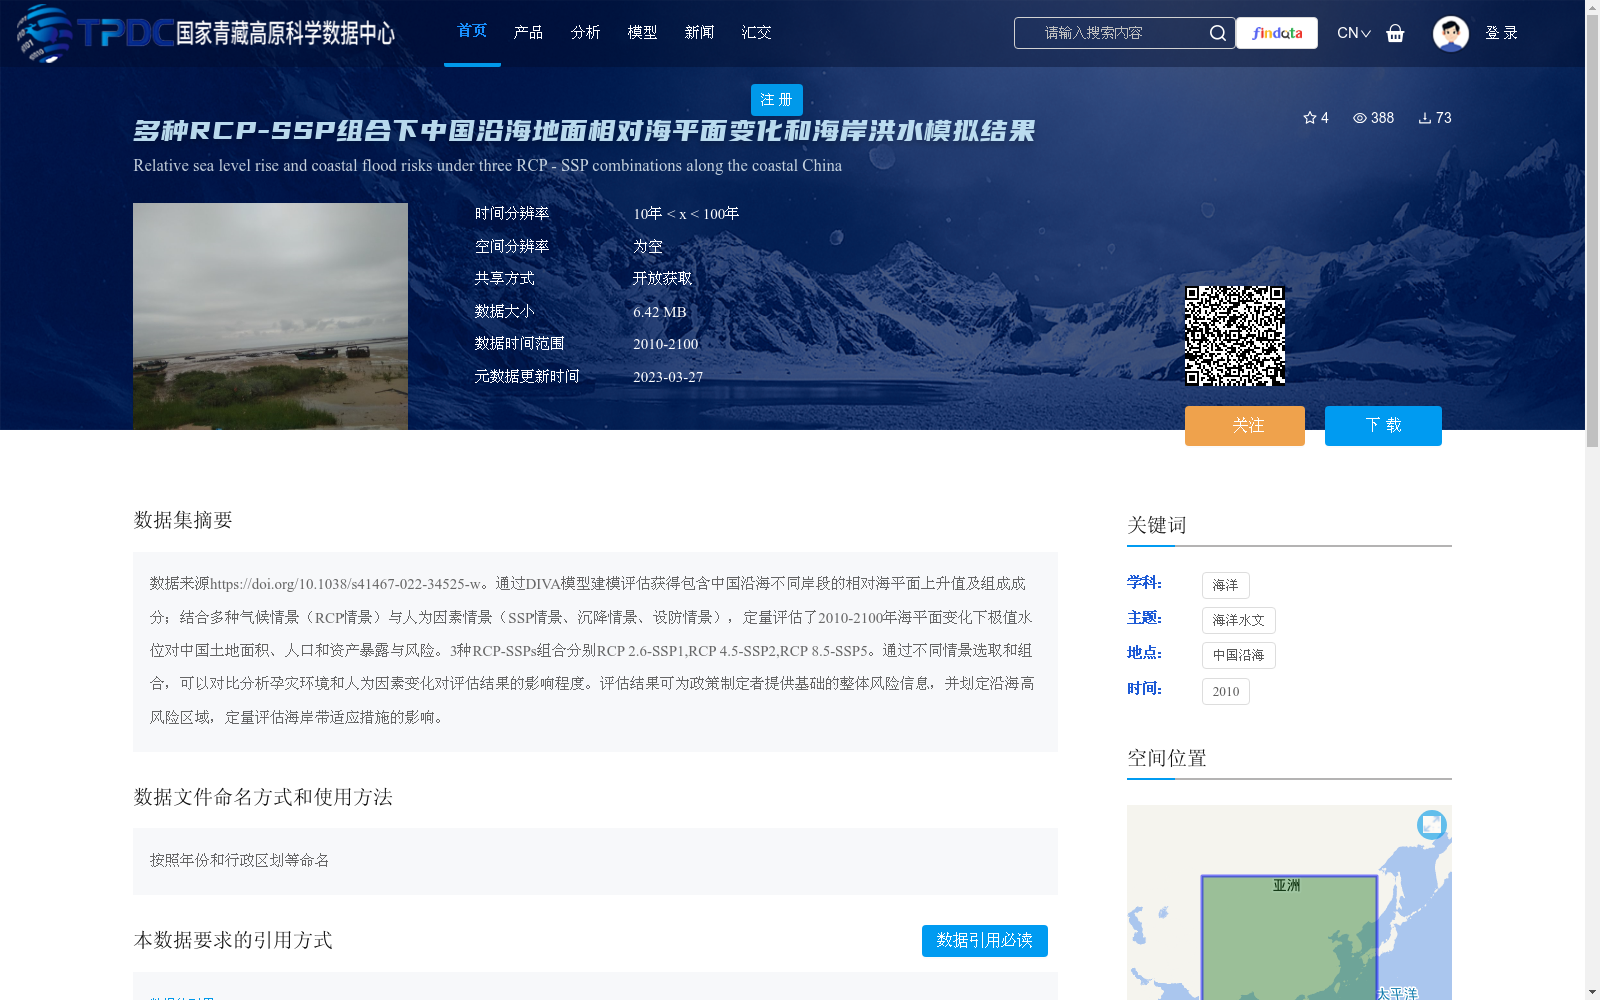Click the English dataset subtitle
1600x1000 pixels.
click(x=488, y=166)
